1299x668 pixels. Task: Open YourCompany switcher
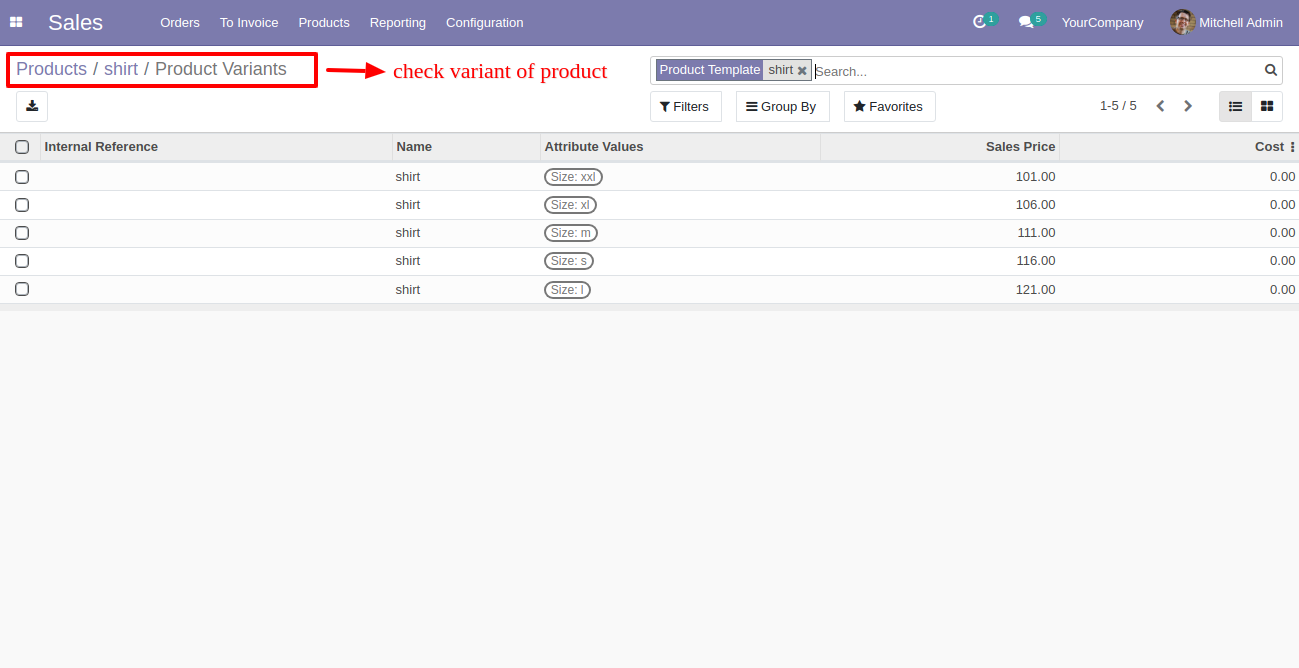click(1102, 22)
